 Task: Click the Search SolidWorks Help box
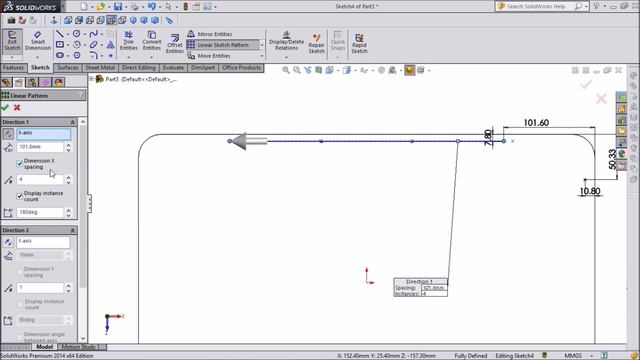tap(540, 6)
